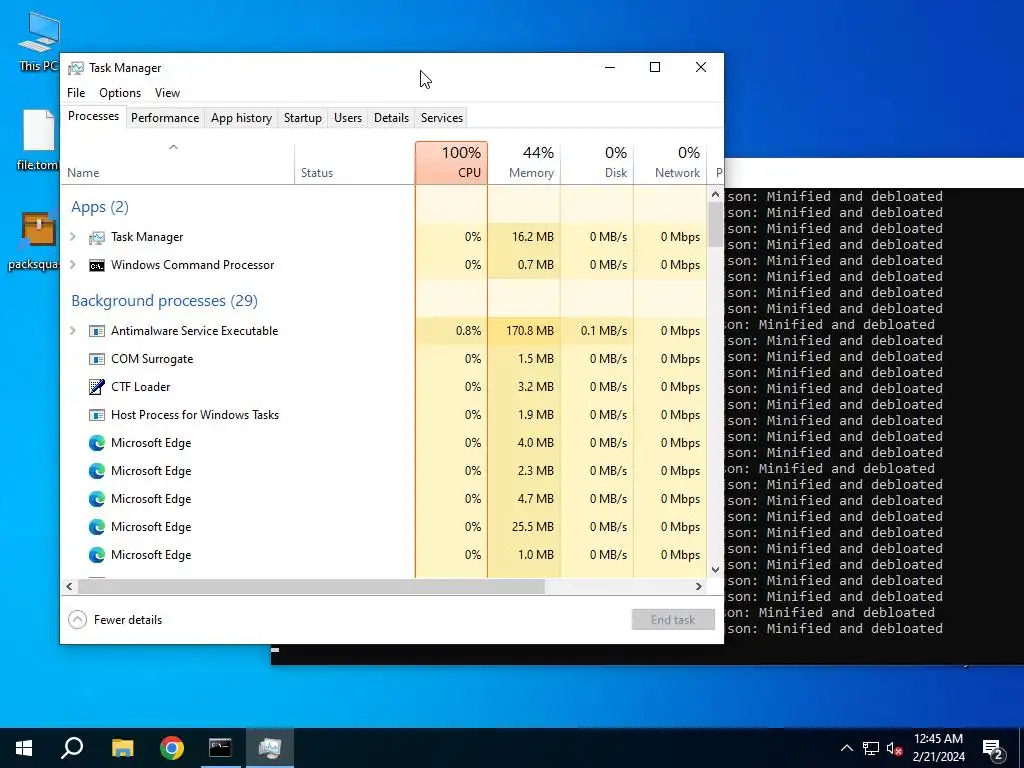Switch to the Services tab
Viewport: 1024px width, 768px height.
pos(441,118)
